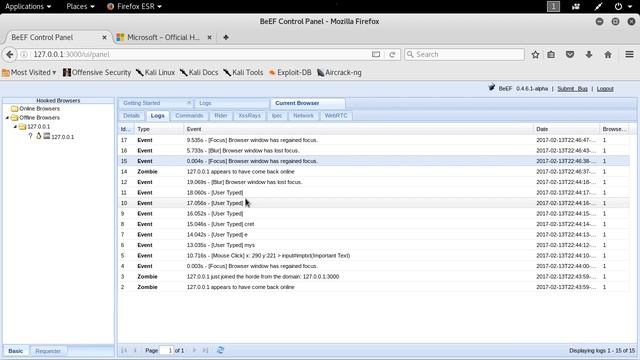Click the page reload icon in URL bar
This screenshot has height=360, width=640.
(x=392, y=54)
